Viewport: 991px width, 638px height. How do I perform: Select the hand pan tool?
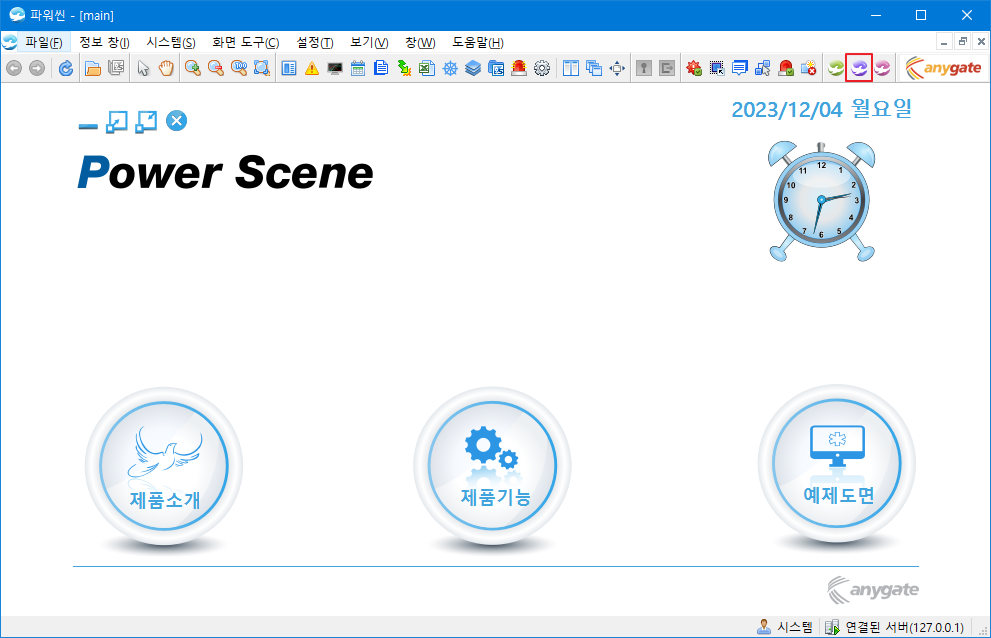[x=166, y=68]
